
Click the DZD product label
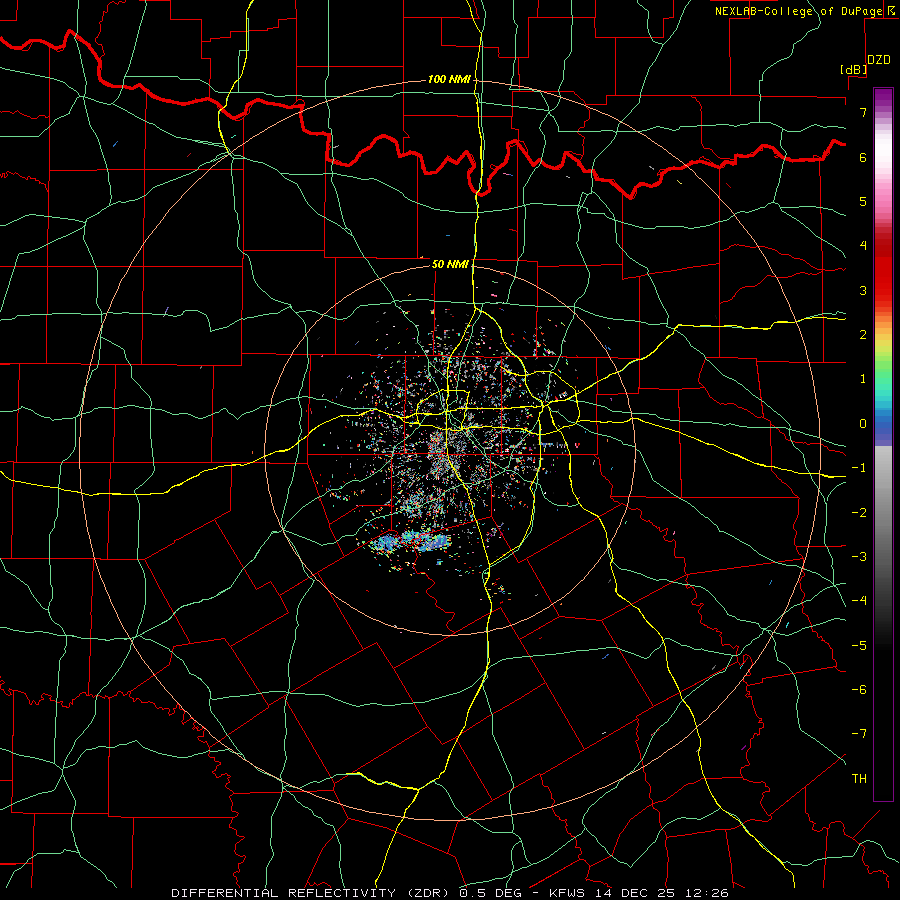click(x=879, y=60)
